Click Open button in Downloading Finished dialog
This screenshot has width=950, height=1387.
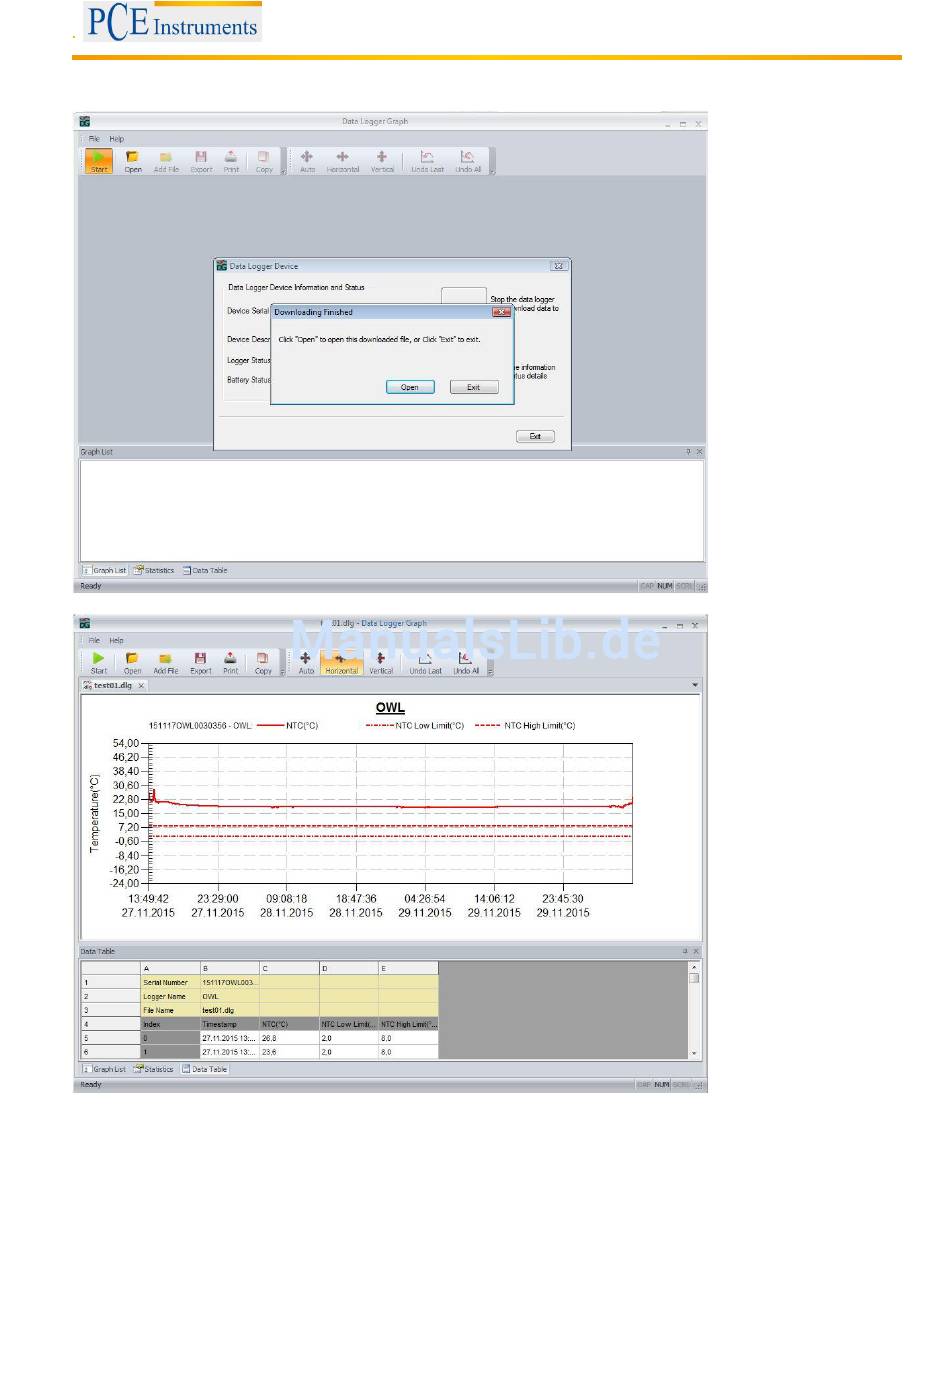410,387
